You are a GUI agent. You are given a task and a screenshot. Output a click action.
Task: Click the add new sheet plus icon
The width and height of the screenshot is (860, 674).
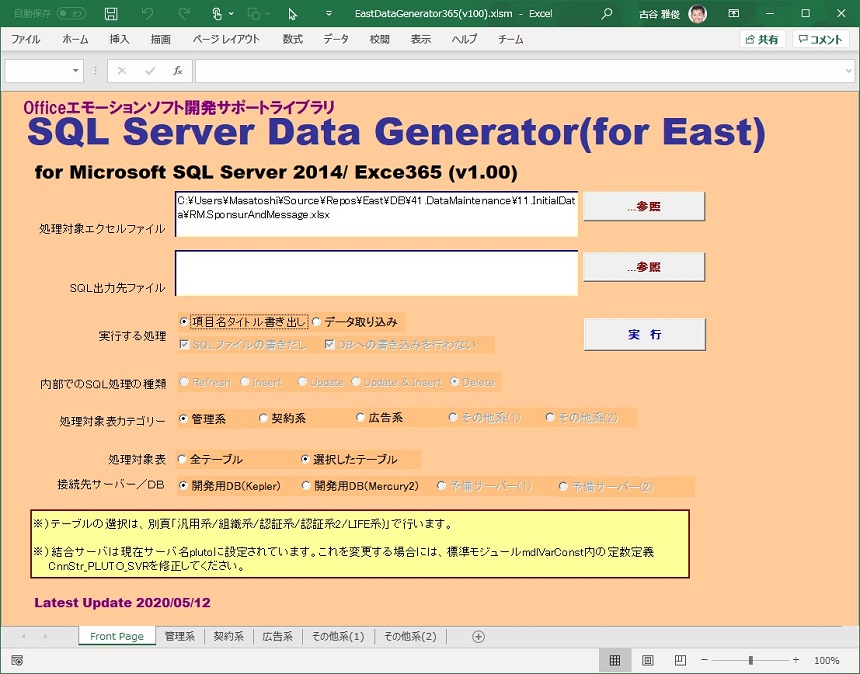click(478, 637)
